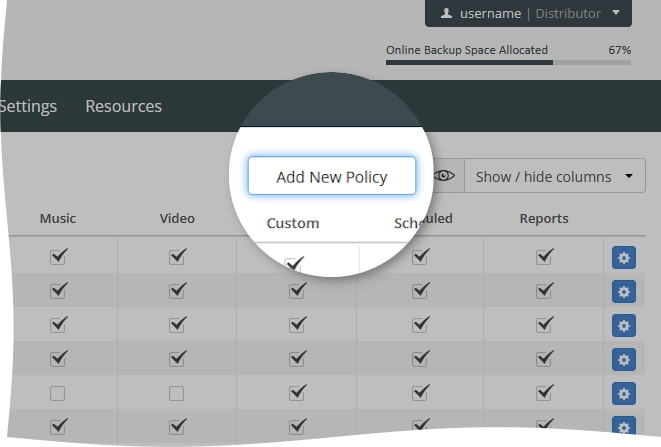Open the Resources menu item
Viewport: 661px width, 447px height.
click(x=124, y=106)
